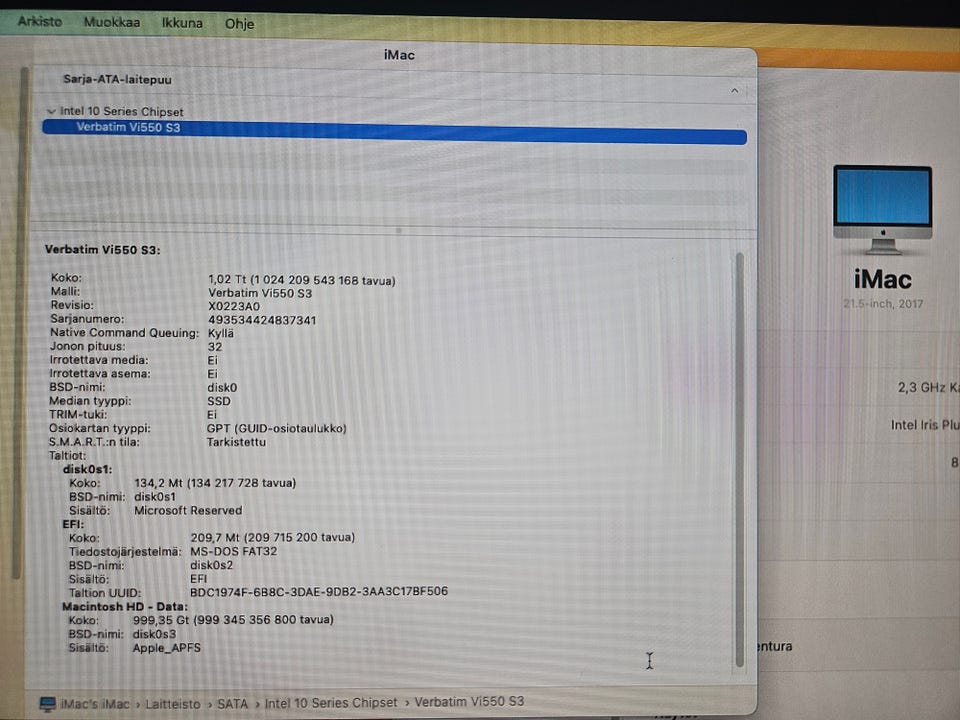Click the 21.5-inch, 2017 text
960x720 pixels.
click(883, 304)
